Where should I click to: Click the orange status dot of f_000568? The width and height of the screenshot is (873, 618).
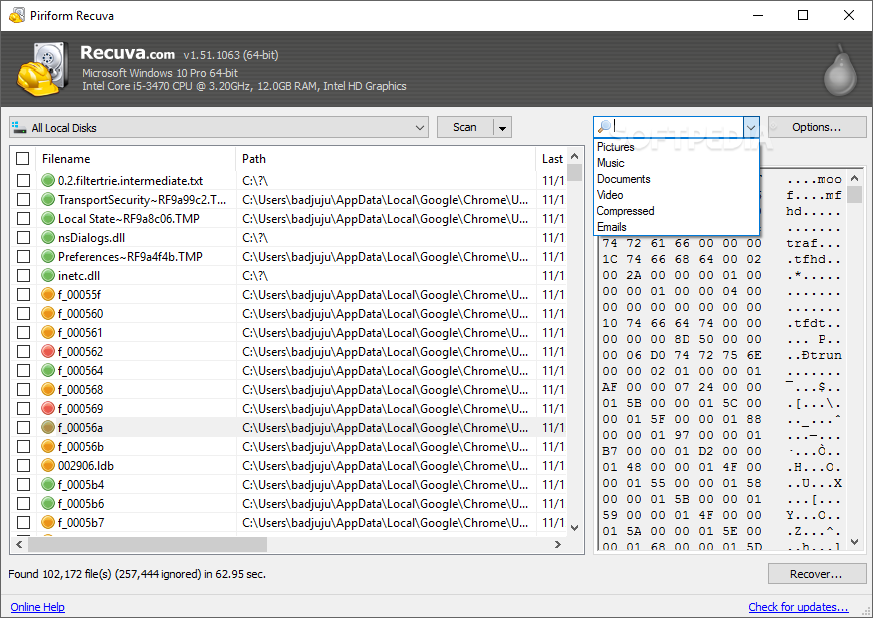(x=48, y=389)
